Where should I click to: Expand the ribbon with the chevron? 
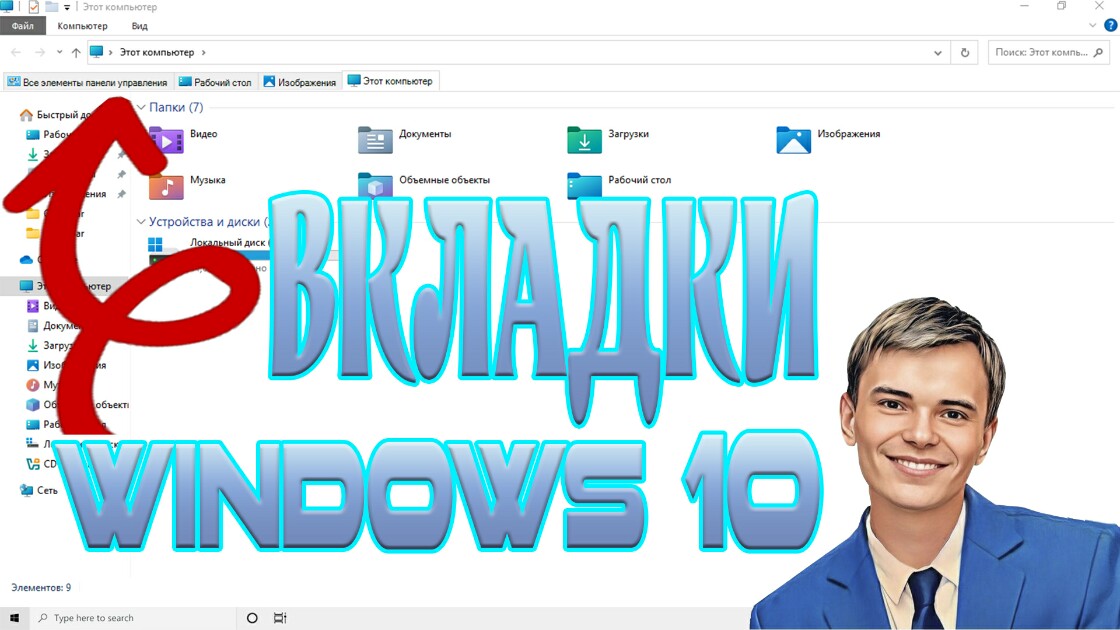click(1092, 26)
